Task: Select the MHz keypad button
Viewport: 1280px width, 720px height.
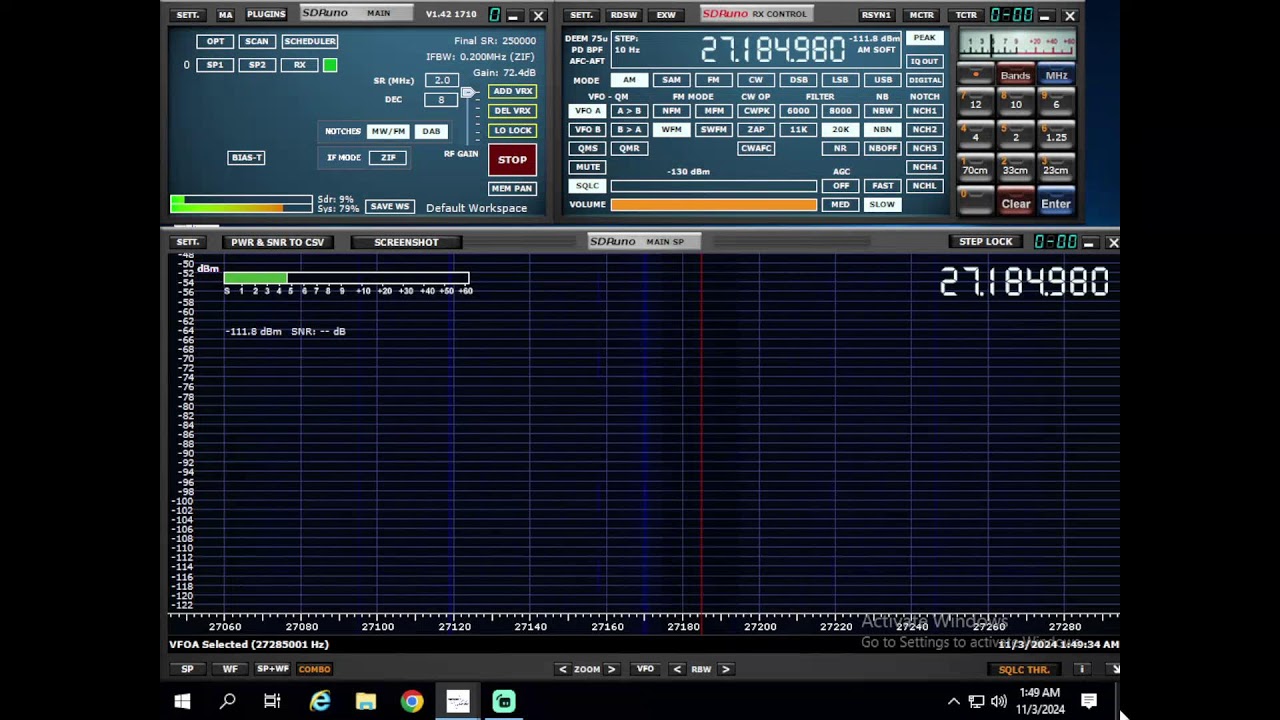Action: click(1056, 76)
